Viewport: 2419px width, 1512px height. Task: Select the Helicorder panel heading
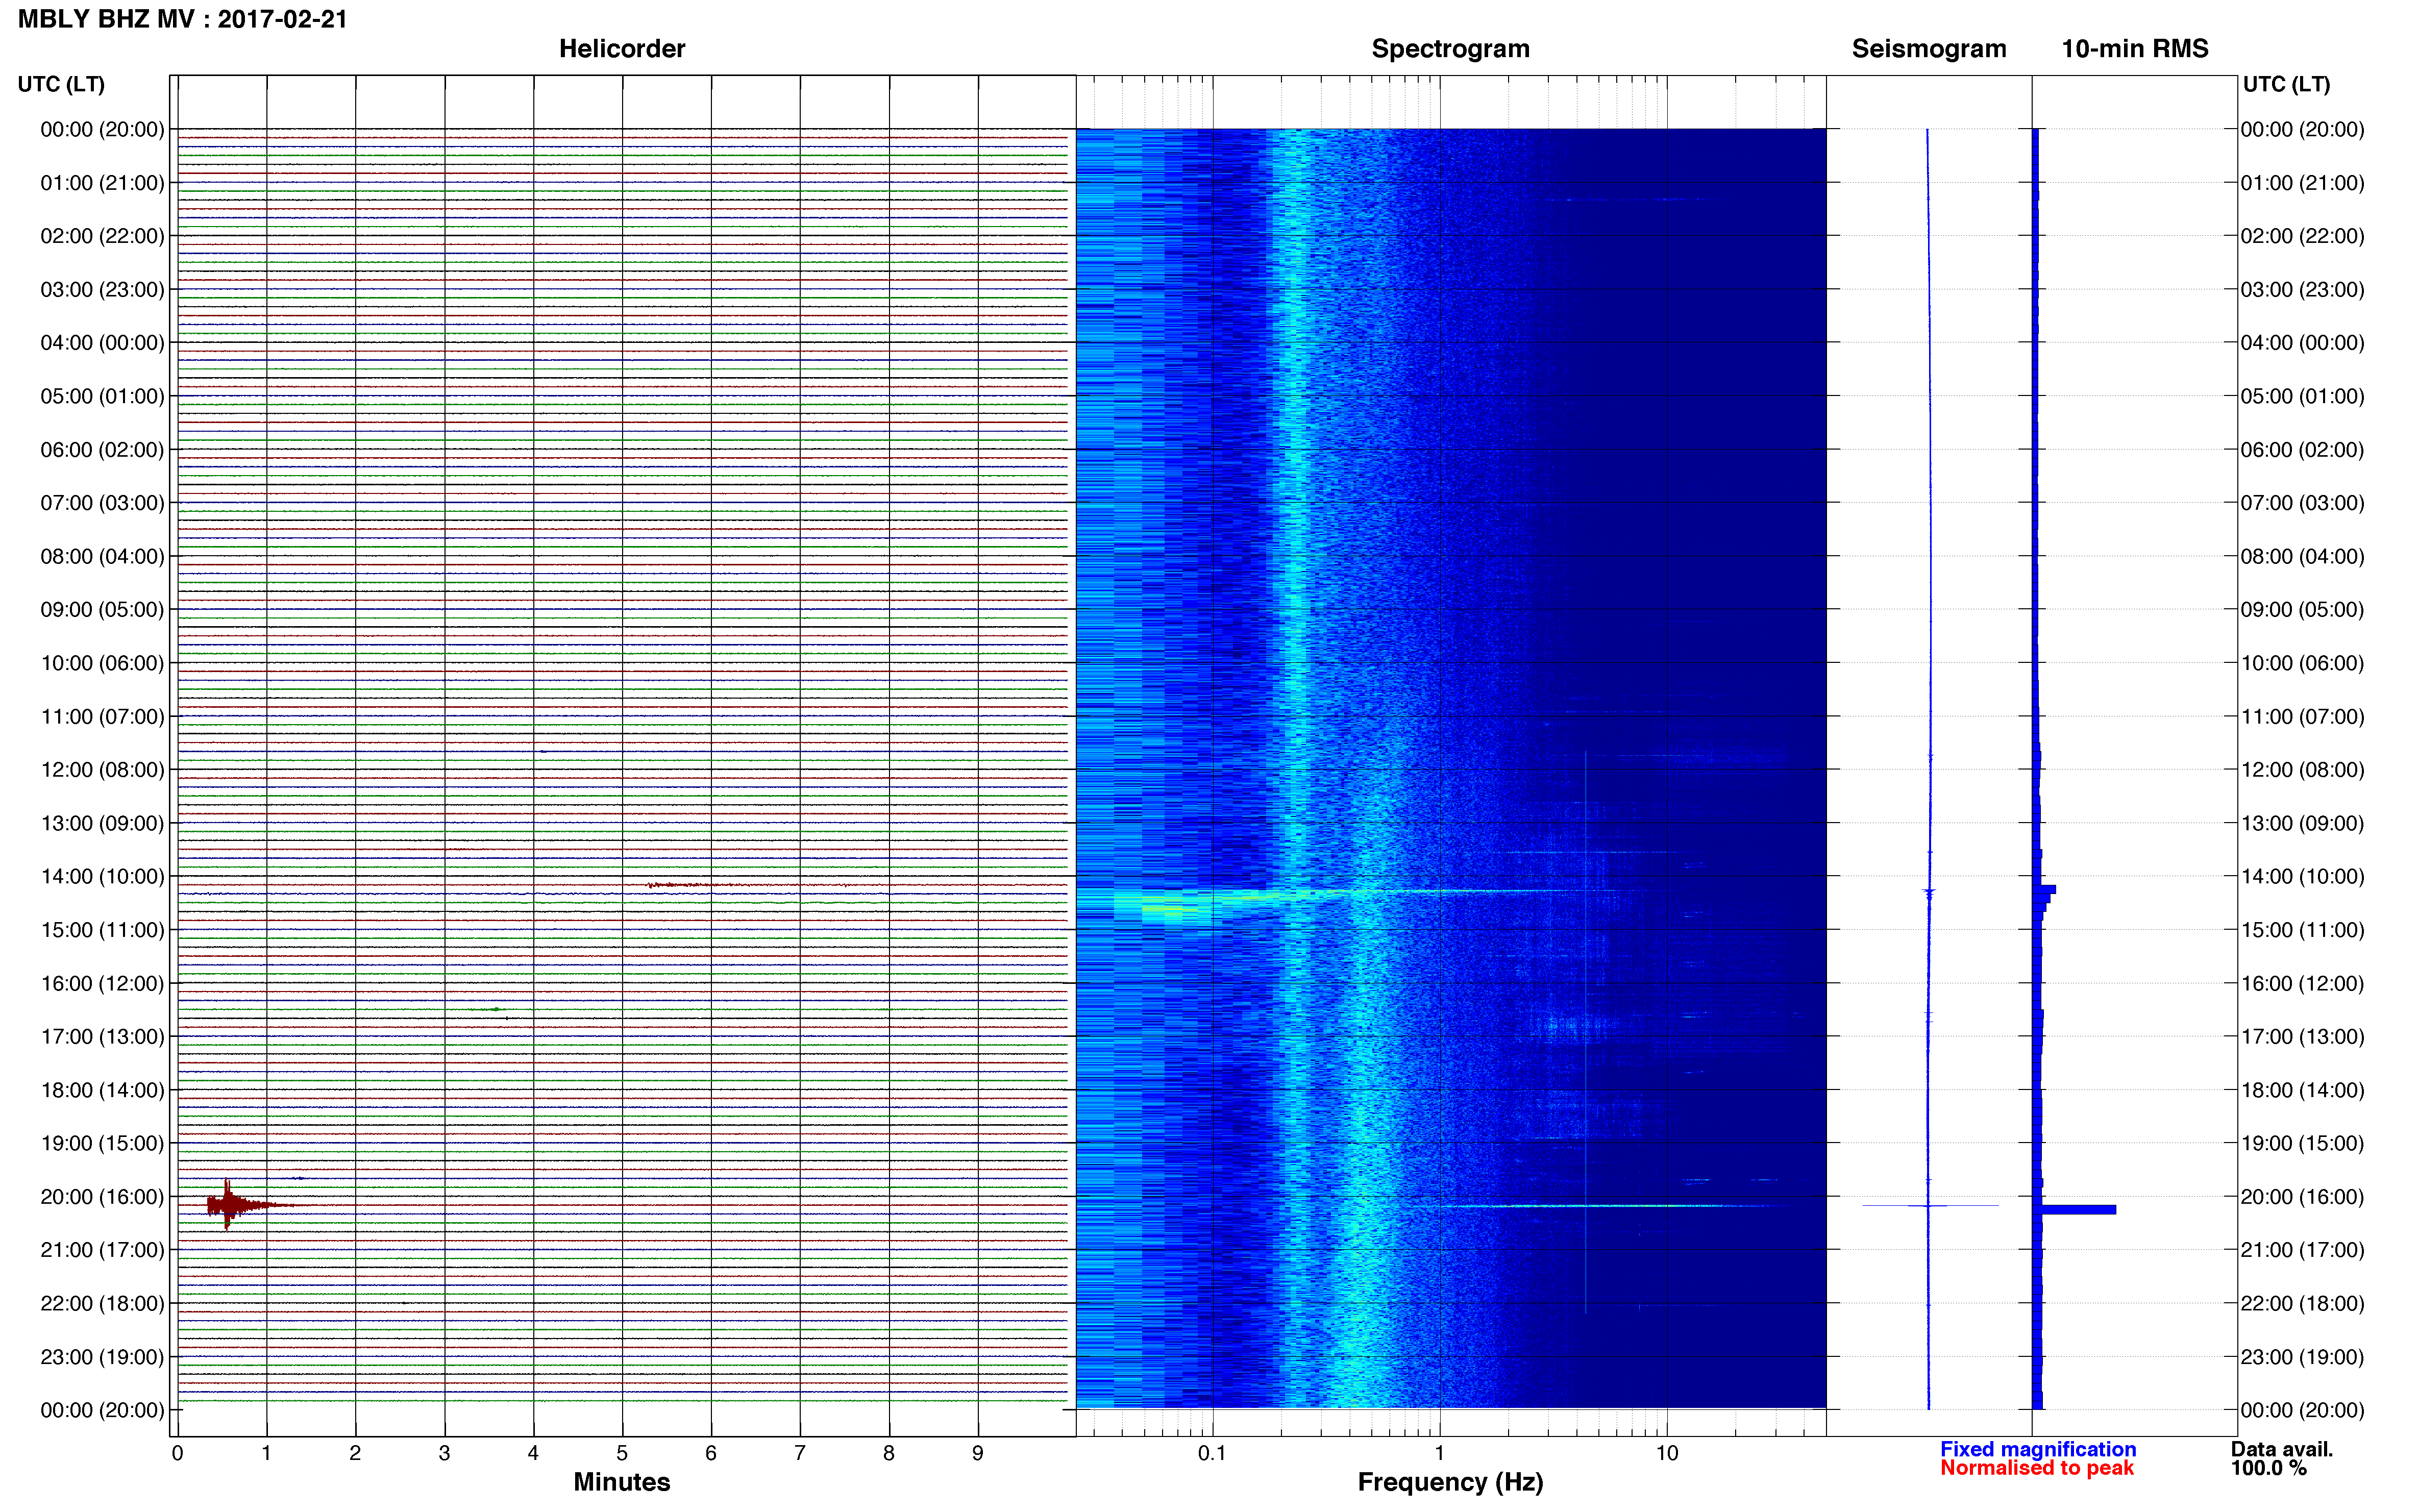tap(621, 49)
